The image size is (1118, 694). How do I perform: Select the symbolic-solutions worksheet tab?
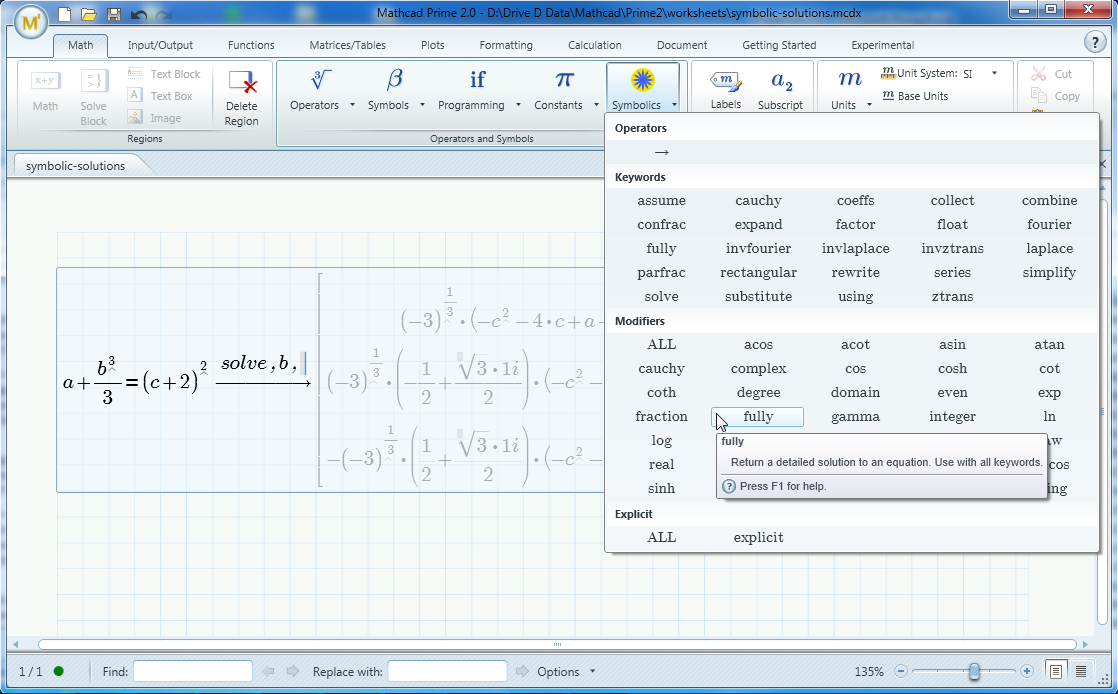pos(76,165)
